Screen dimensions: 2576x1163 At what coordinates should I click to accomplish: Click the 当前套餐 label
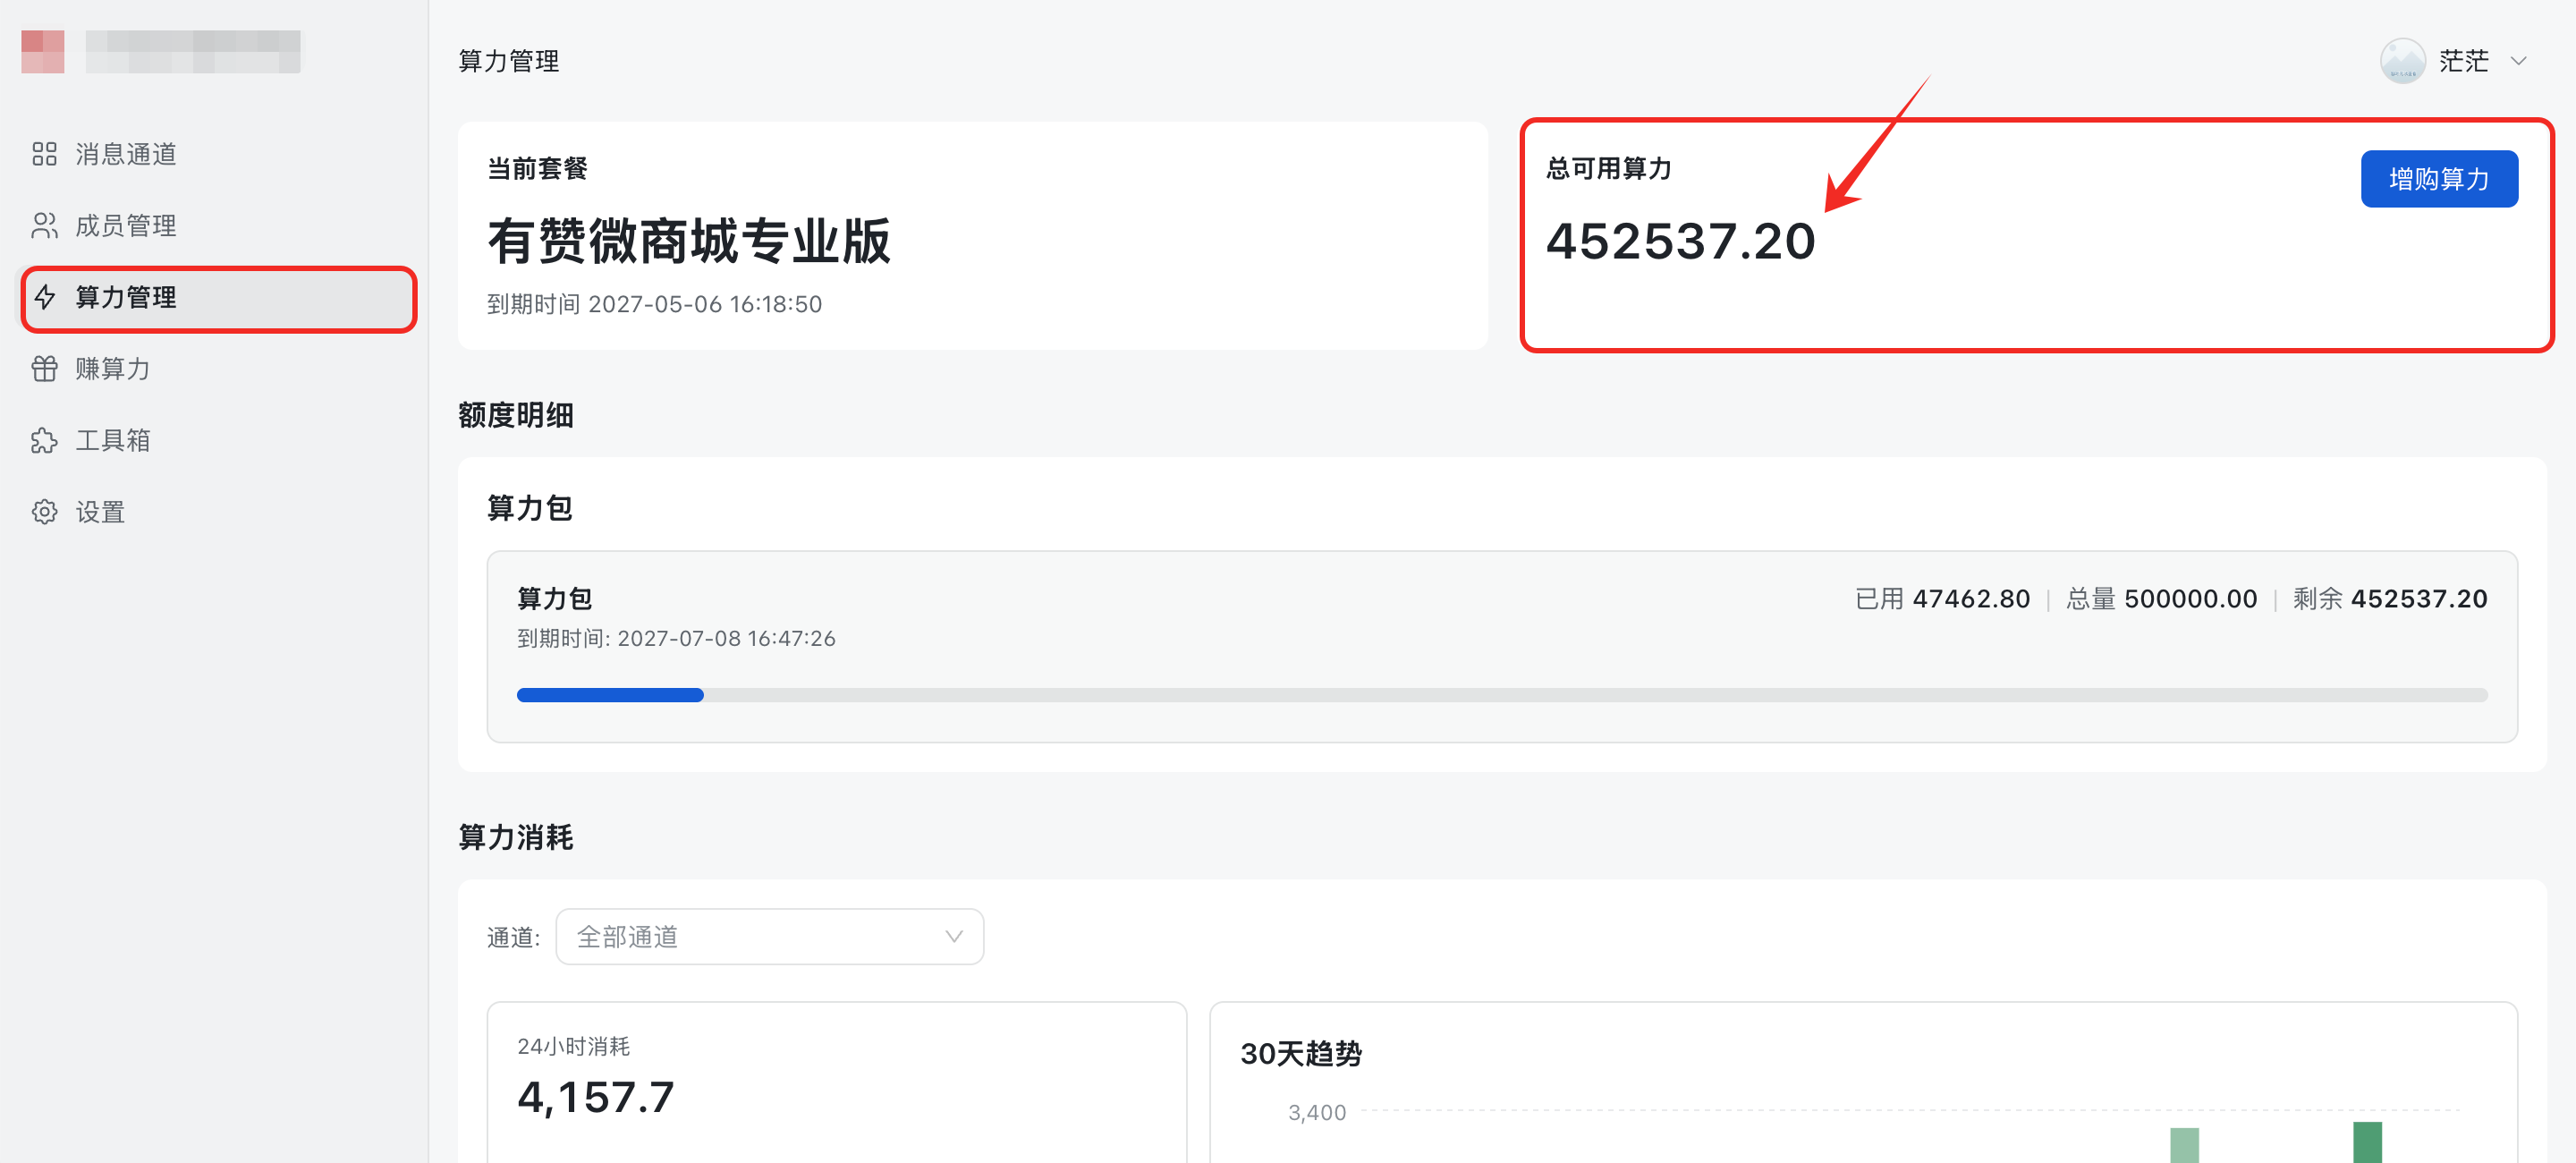click(x=537, y=169)
